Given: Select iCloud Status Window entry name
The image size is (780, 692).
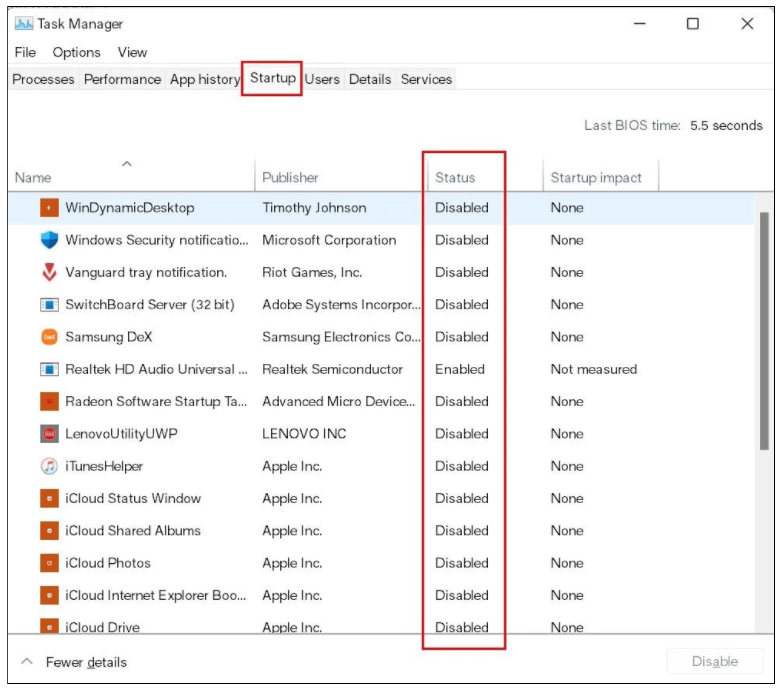Looking at the screenshot, I should (x=133, y=498).
